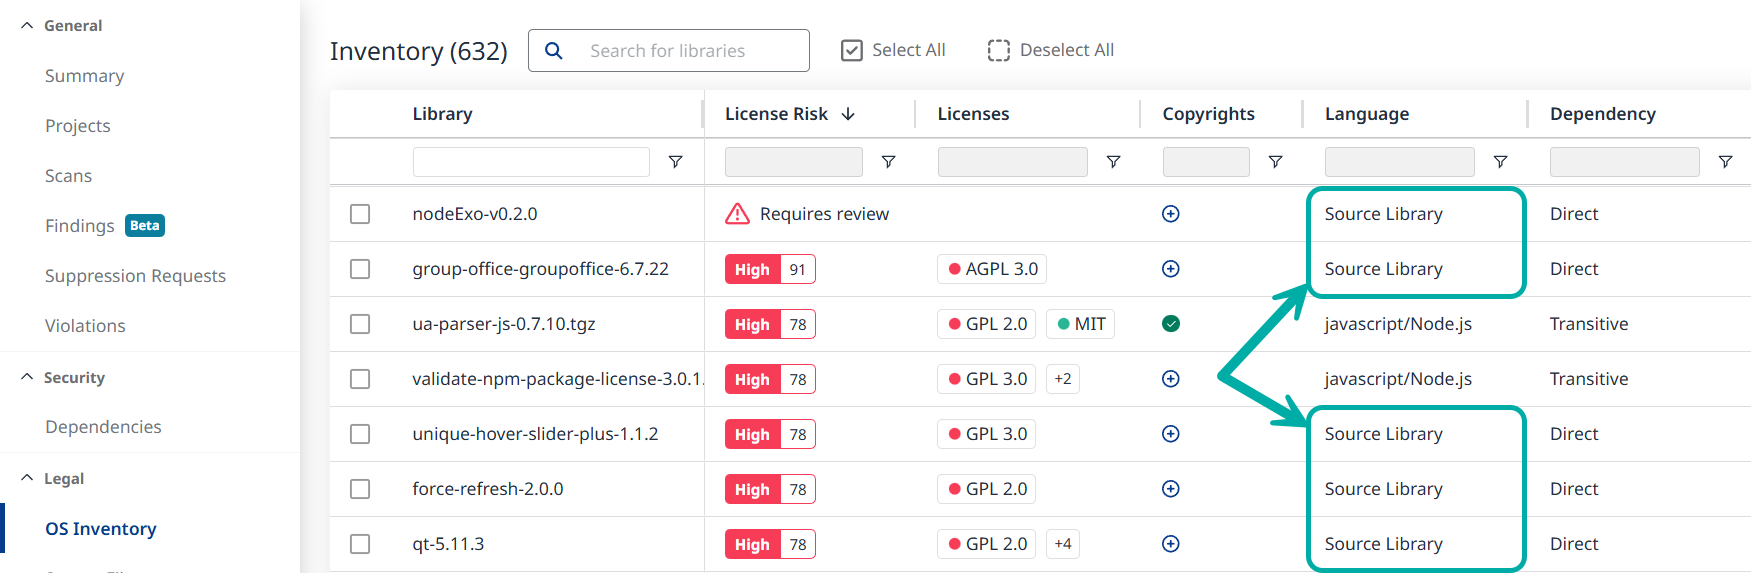The height and width of the screenshot is (573, 1751).
Task: Click the Library column filter icon
Action: [675, 162]
